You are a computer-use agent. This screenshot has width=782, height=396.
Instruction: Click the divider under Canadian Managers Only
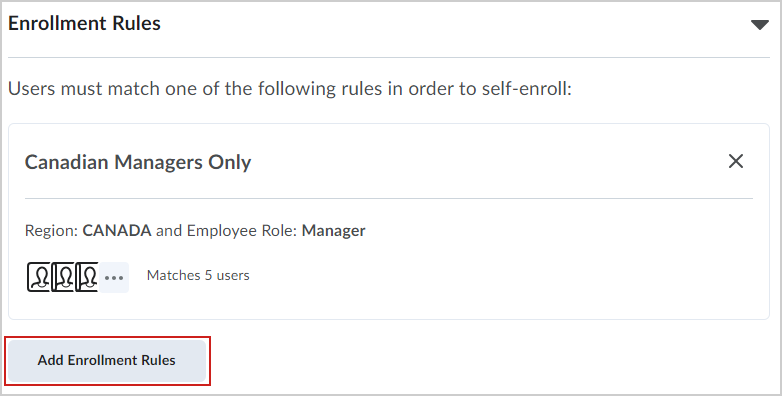389,198
